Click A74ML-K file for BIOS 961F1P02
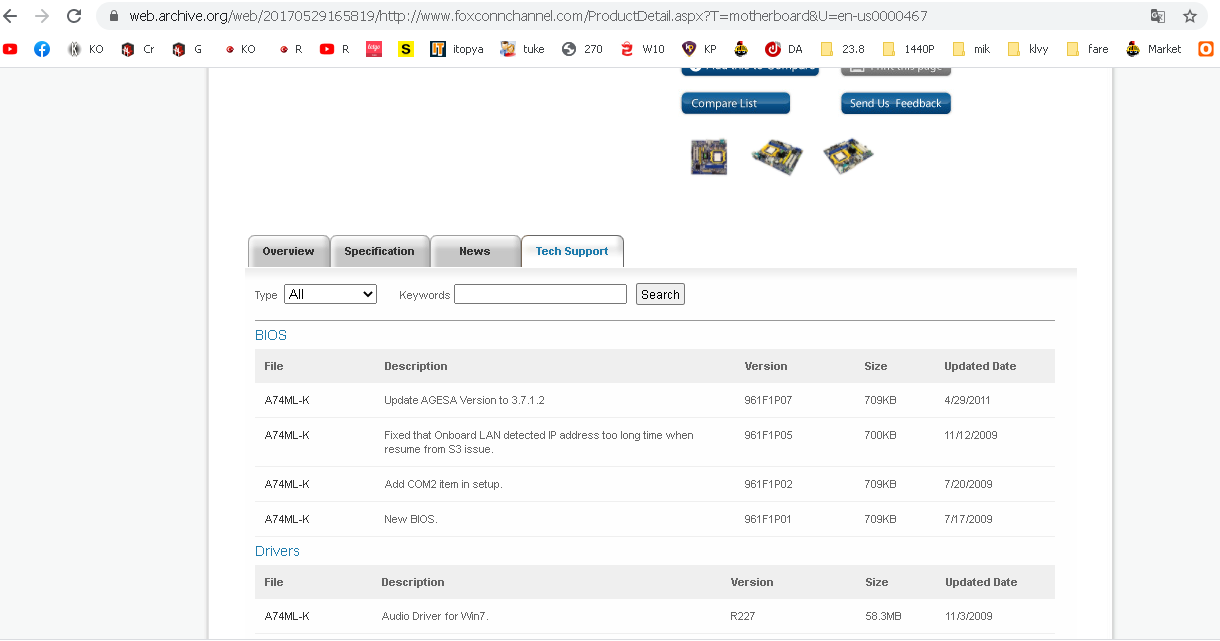1220x641 pixels. (x=287, y=484)
